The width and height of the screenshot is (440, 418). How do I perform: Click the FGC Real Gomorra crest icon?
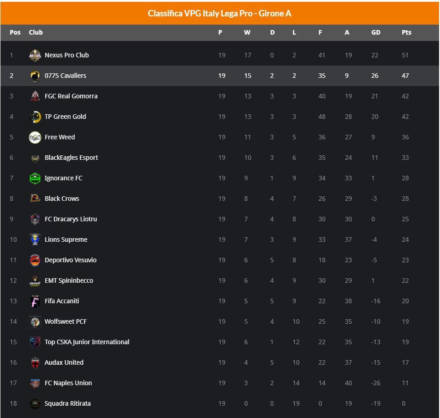[x=35, y=96]
